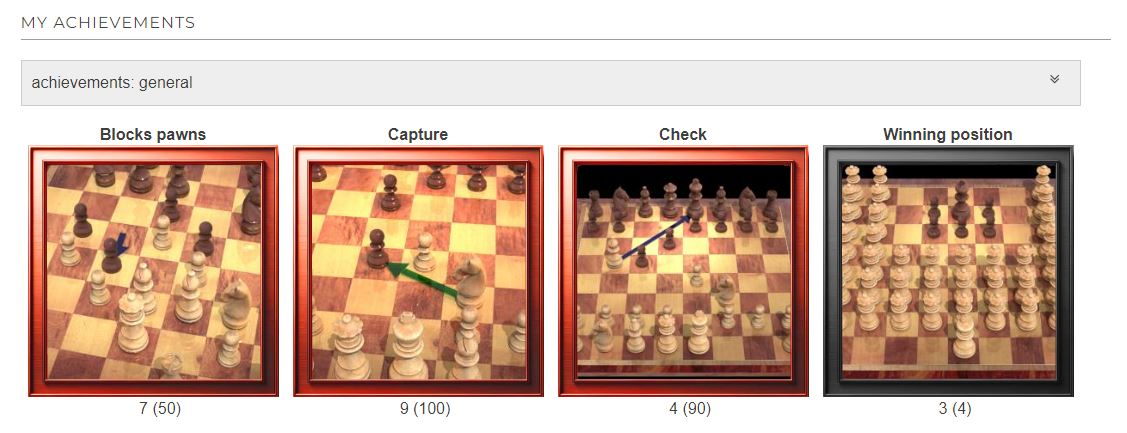Viewport: 1127px width, 433px height.
Task: Open the Winning position achievement image
Action: point(948,271)
